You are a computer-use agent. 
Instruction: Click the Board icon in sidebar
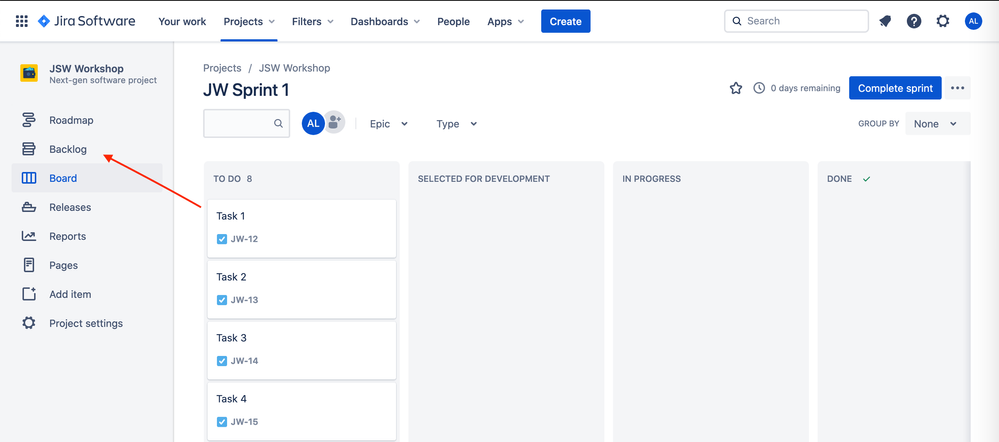click(x=29, y=178)
